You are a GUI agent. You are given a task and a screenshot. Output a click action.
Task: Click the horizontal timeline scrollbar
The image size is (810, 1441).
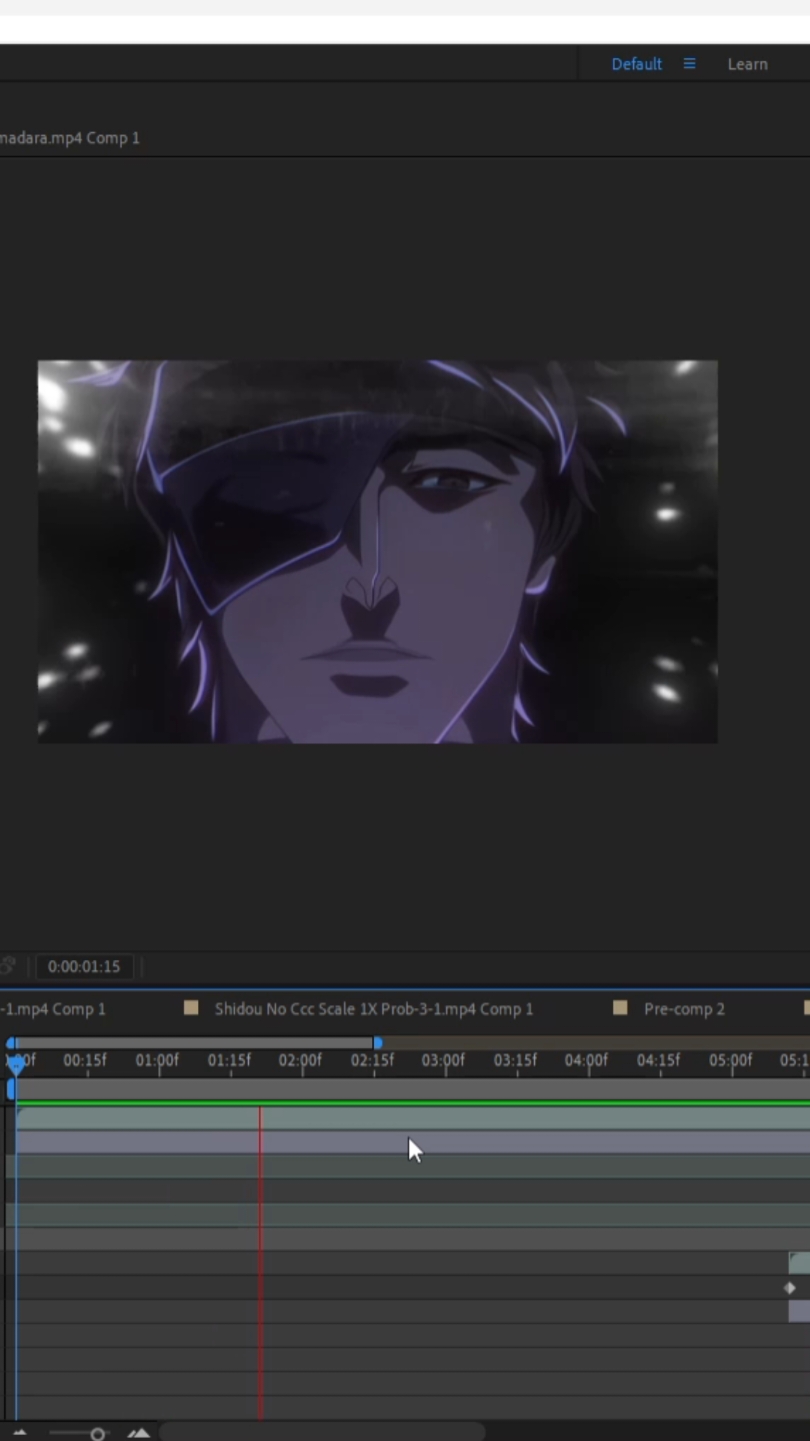click(x=322, y=1432)
